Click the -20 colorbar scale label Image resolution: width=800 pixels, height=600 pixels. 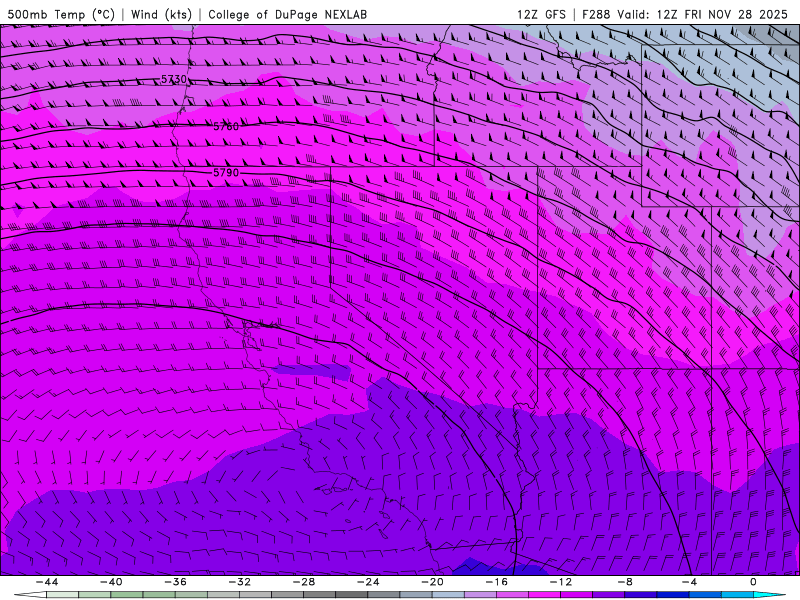click(432, 582)
